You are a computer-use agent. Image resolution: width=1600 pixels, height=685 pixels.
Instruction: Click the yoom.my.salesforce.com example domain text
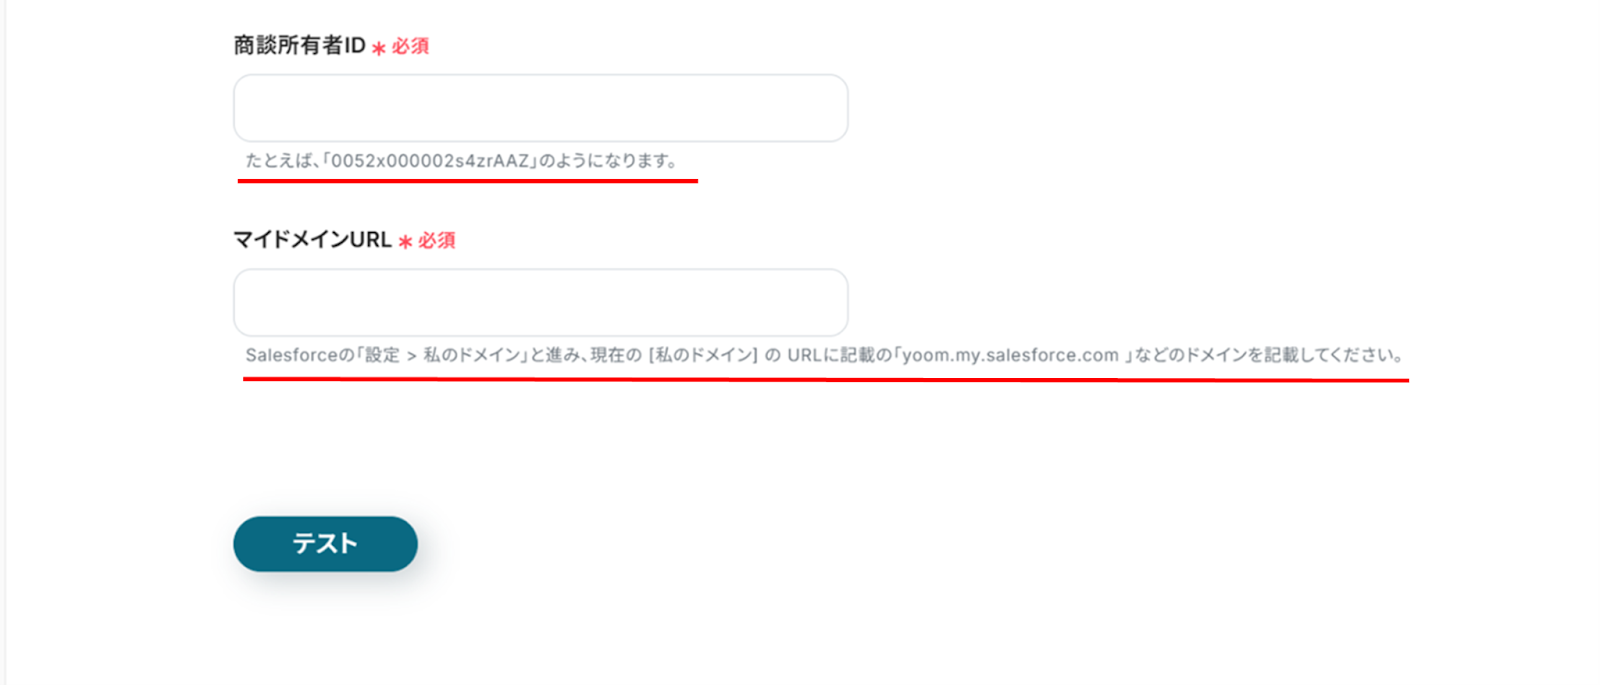pyautogui.click(x=1010, y=355)
